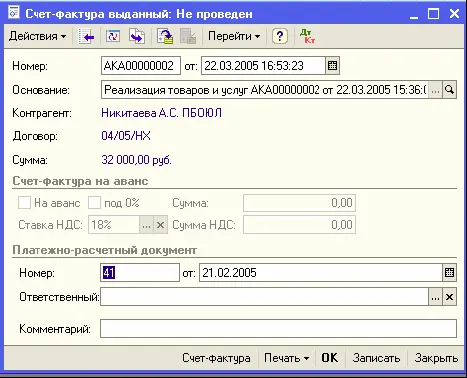
Task: Open help with the question mark icon
Action: click(280, 36)
